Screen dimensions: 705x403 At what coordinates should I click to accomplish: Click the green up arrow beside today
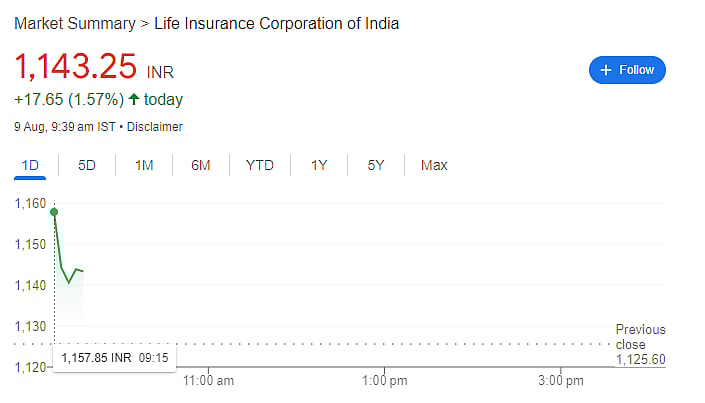click(x=134, y=99)
